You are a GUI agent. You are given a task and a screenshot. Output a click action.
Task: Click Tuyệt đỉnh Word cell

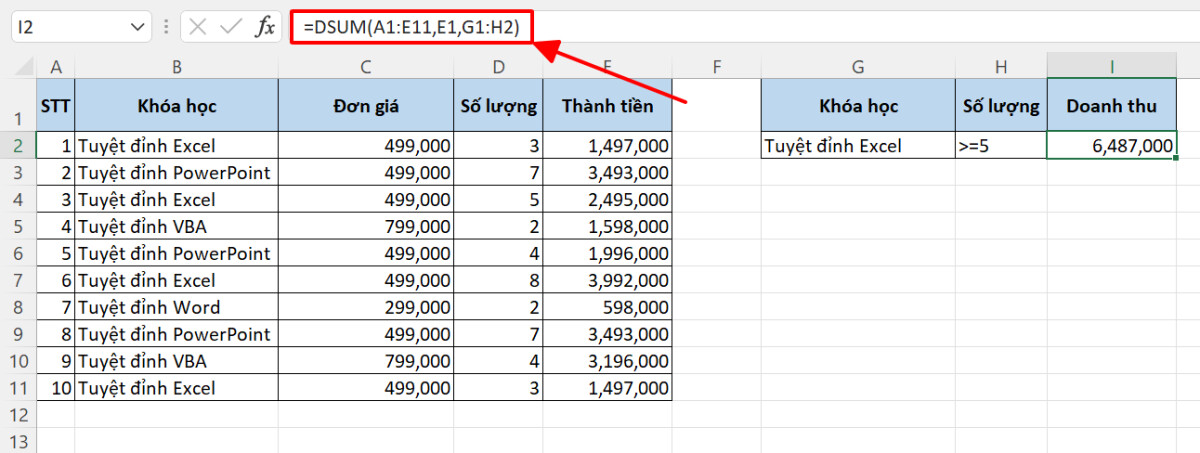pyautogui.click(x=176, y=307)
